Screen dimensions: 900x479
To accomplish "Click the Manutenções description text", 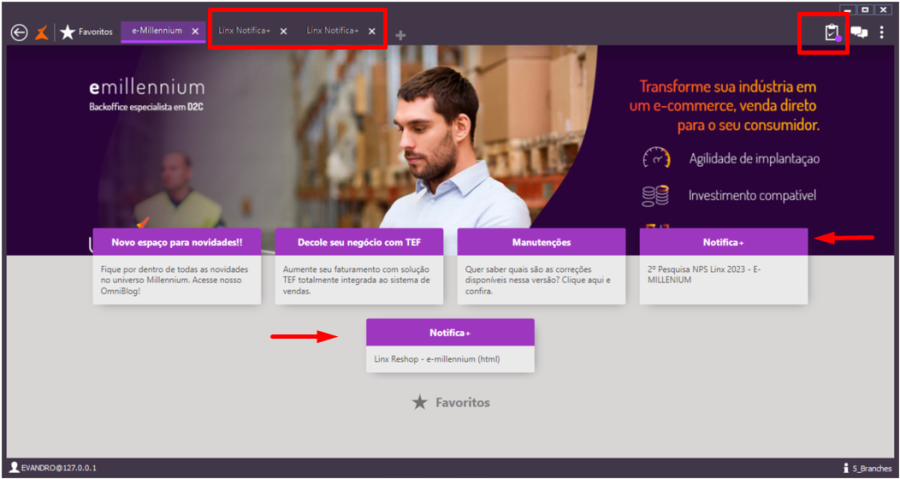I will [537, 280].
